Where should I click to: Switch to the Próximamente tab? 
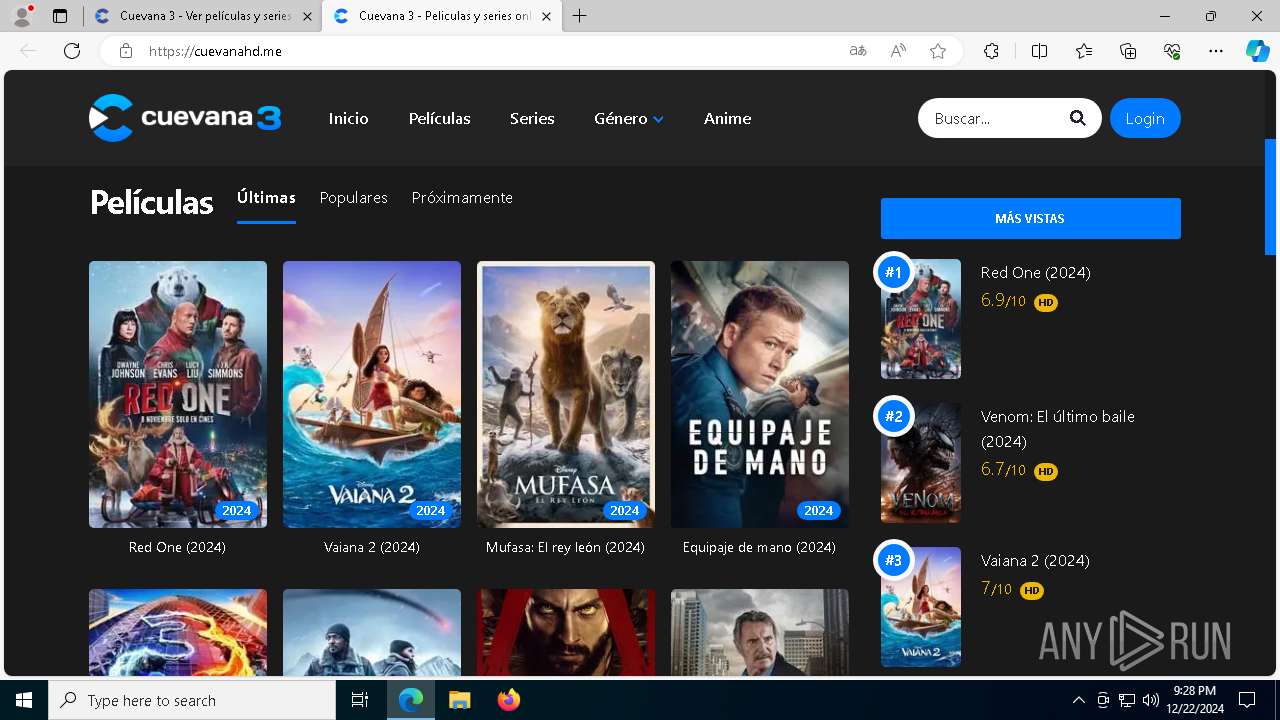pos(462,198)
